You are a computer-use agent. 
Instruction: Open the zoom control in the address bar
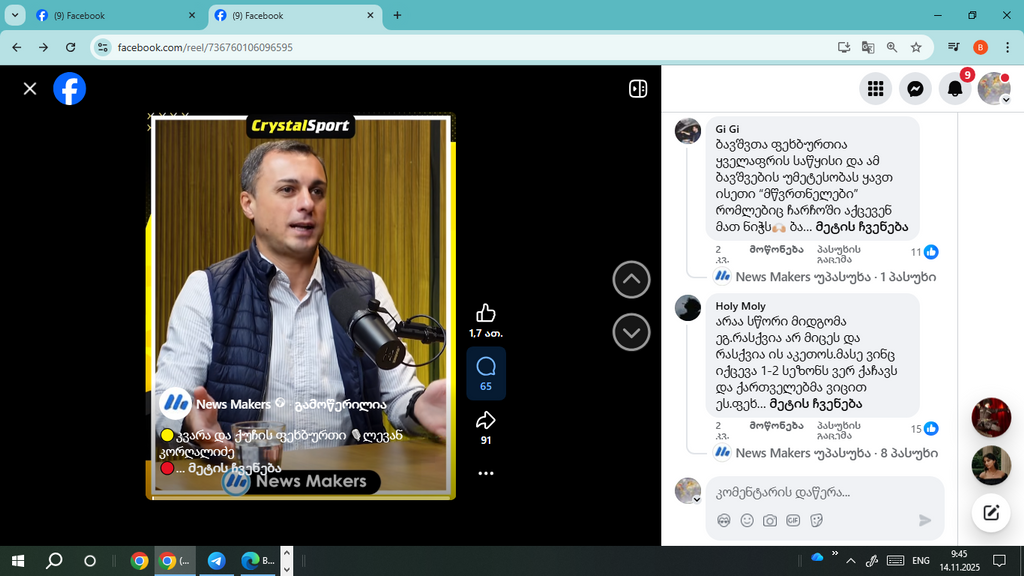[892, 47]
